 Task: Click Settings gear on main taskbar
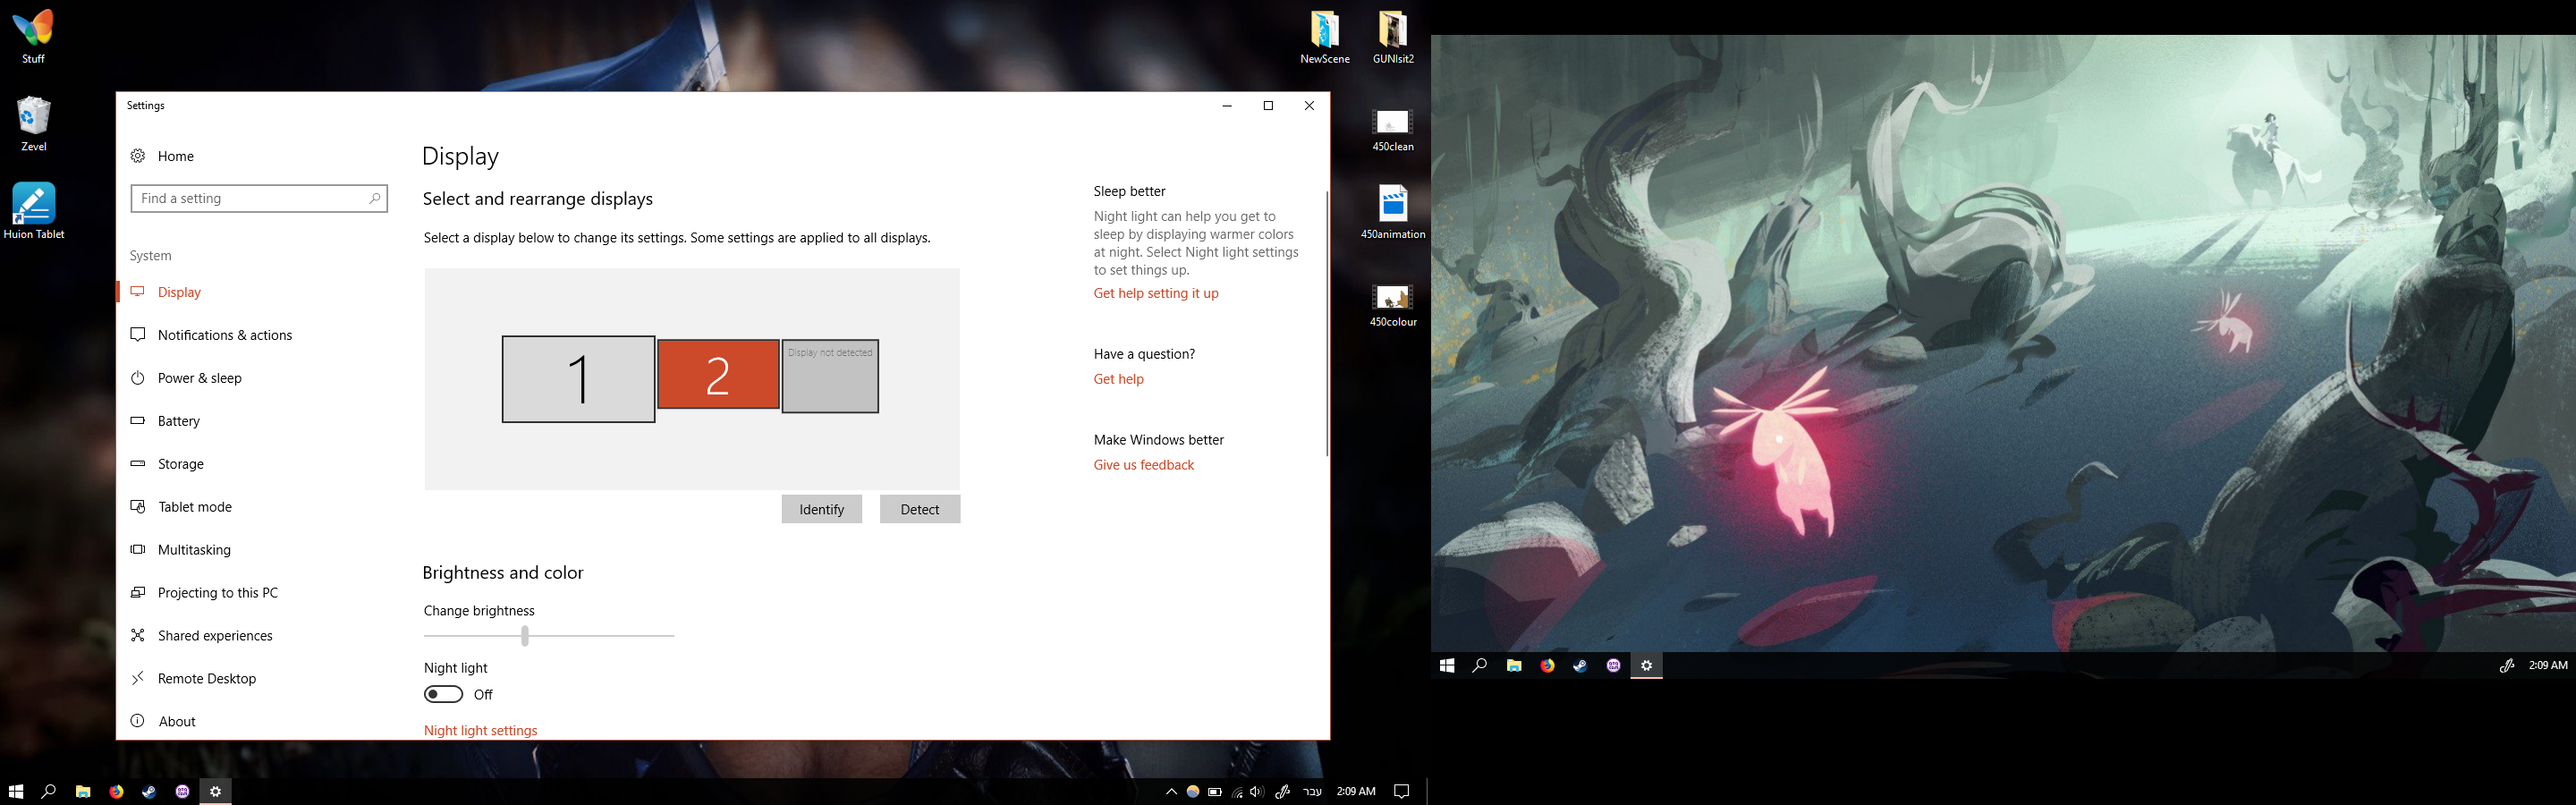coord(215,791)
